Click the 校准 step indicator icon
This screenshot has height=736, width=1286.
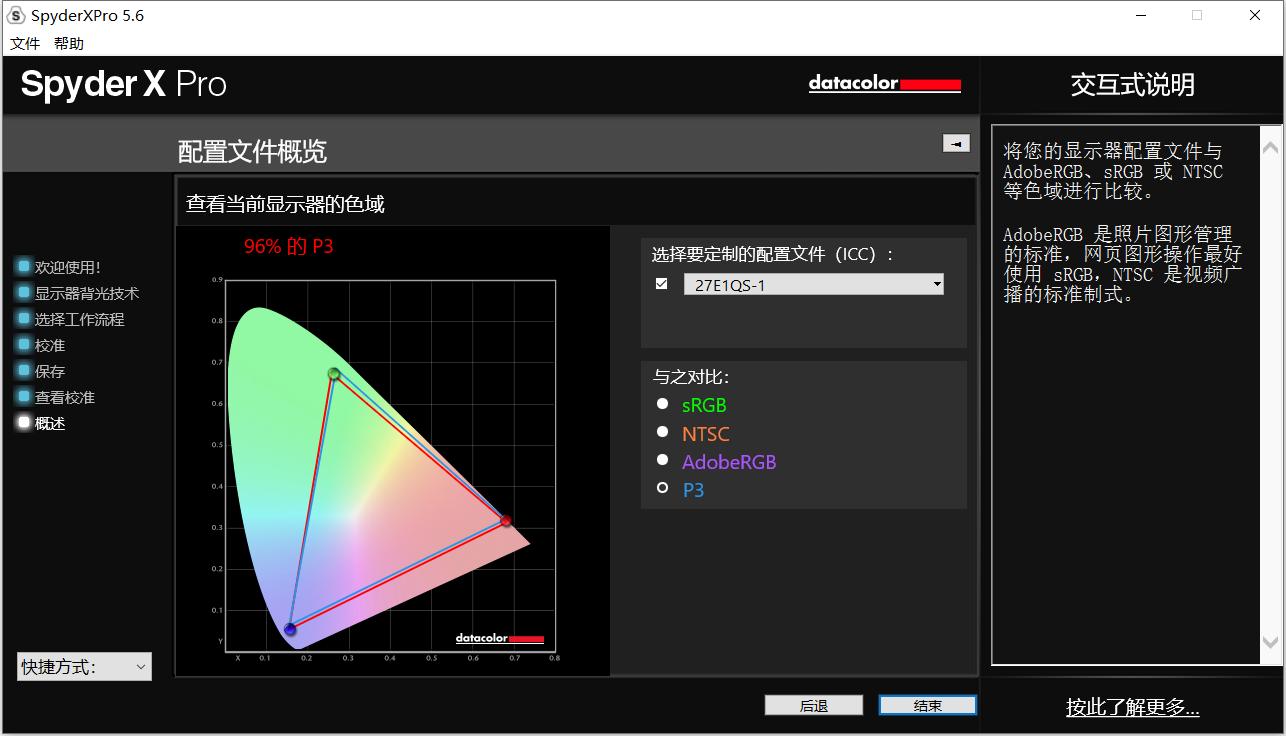point(24,345)
